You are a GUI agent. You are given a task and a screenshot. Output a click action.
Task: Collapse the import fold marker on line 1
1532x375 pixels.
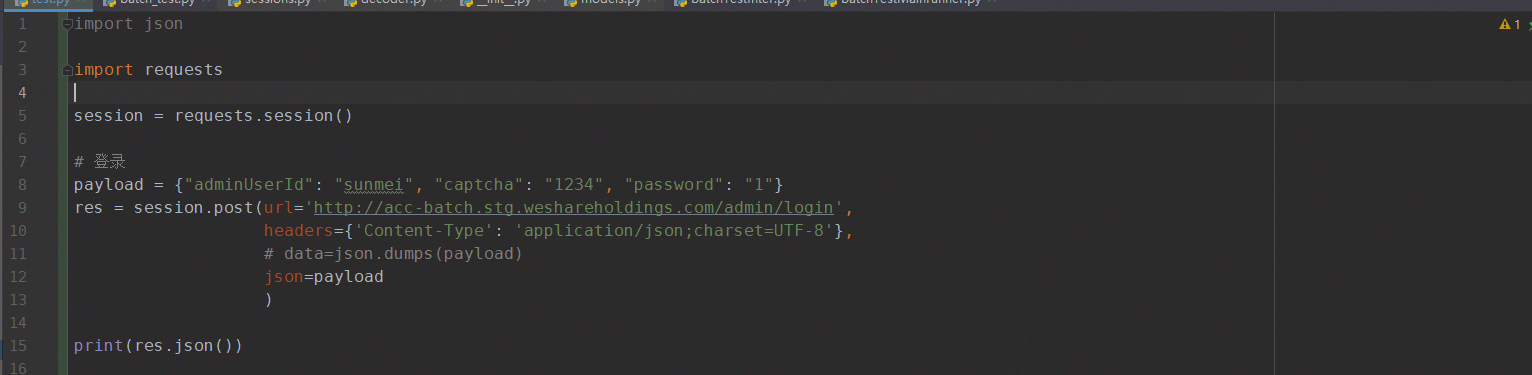(67, 24)
